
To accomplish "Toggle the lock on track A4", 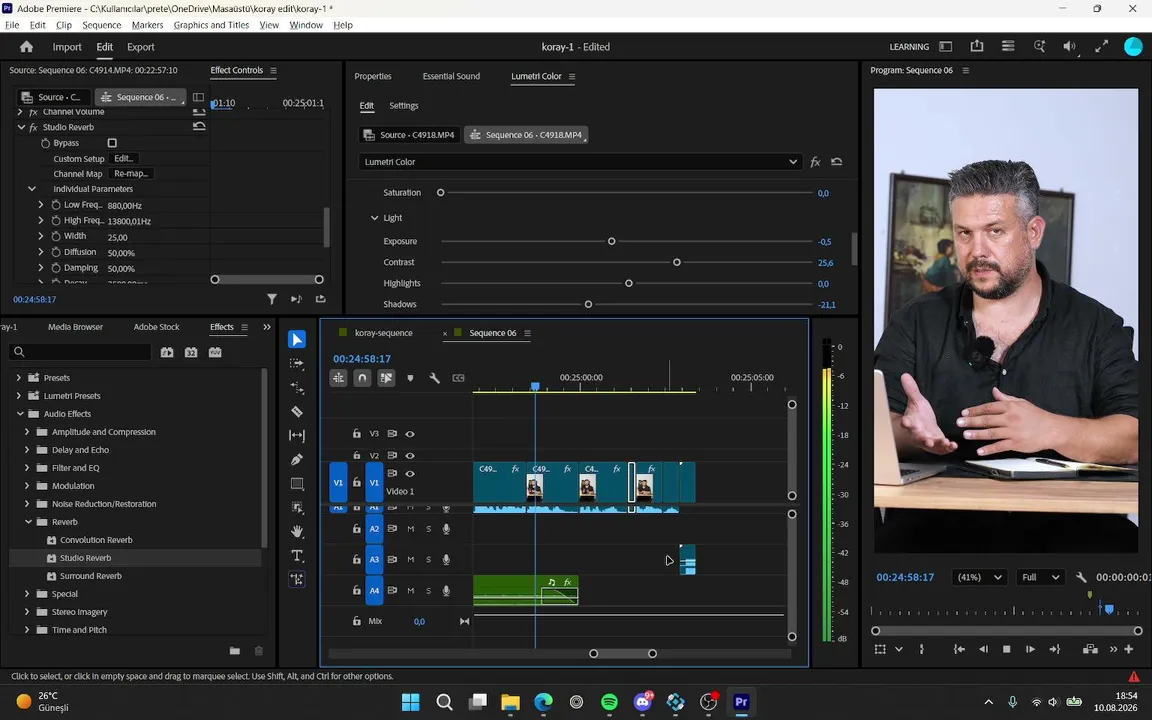I will (356, 590).
